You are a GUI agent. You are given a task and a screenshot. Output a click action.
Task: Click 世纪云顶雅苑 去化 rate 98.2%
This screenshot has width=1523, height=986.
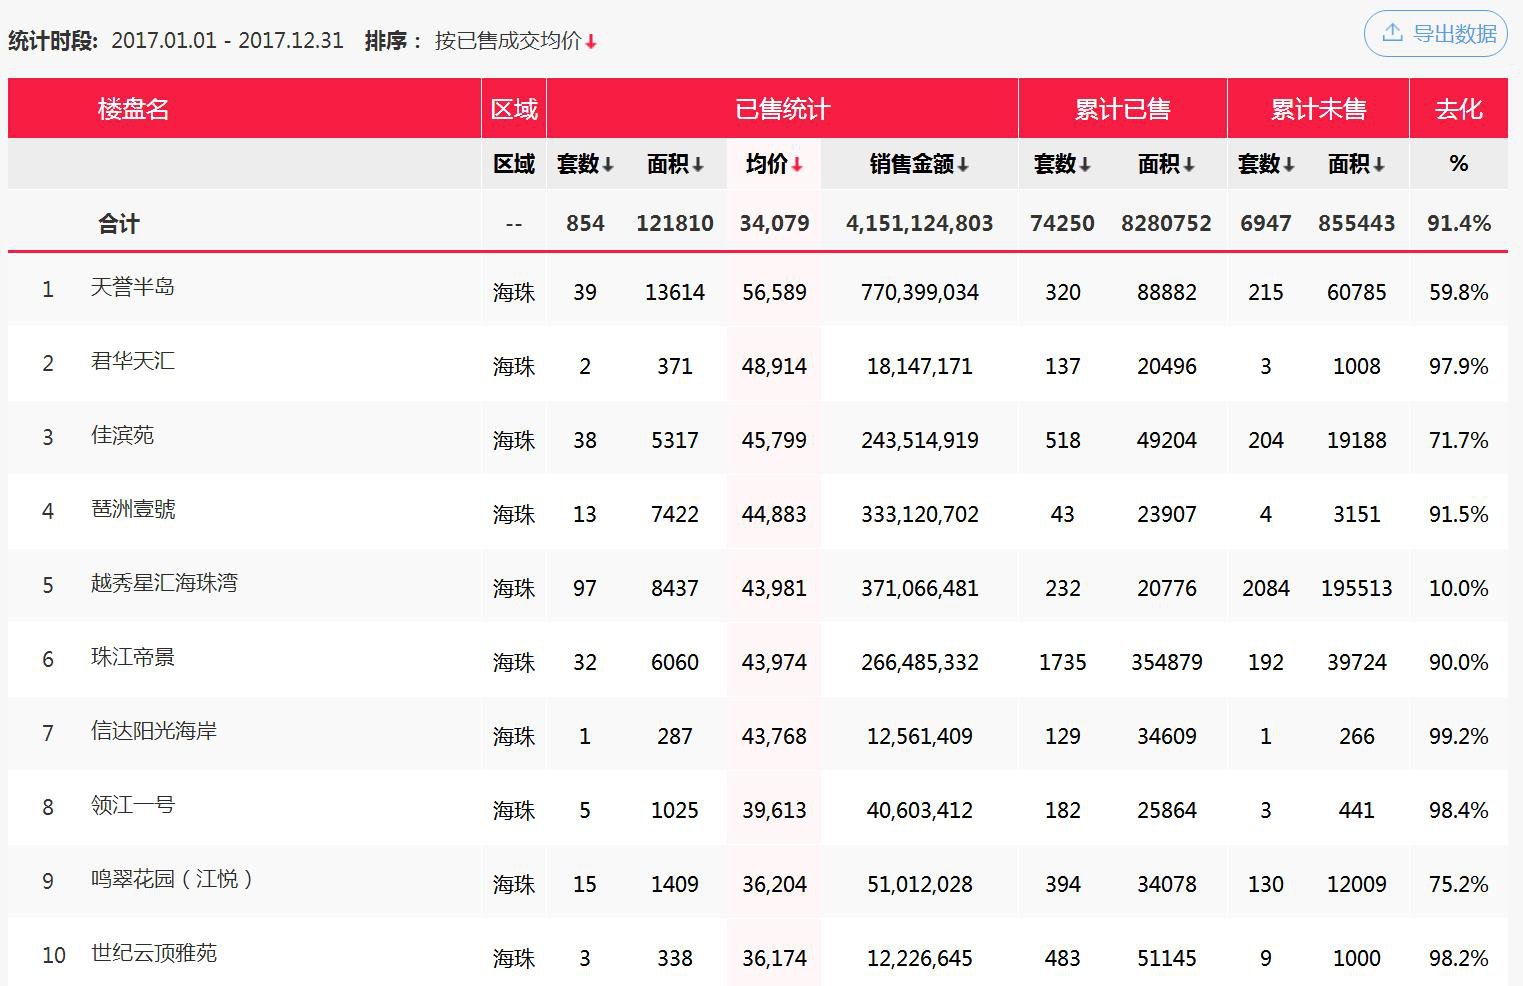[x=1458, y=958]
